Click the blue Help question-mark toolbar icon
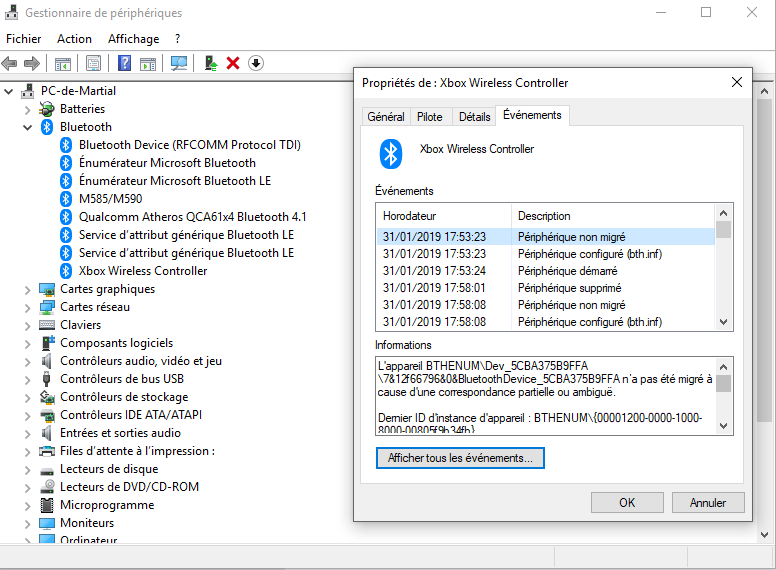This screenshot has height=570, width=776. (x=124, y=63)
